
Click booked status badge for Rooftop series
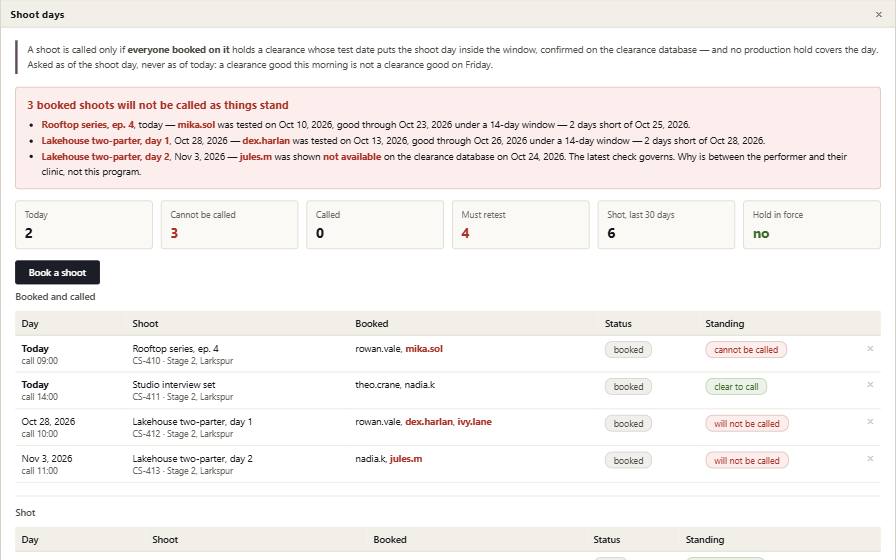628,350
